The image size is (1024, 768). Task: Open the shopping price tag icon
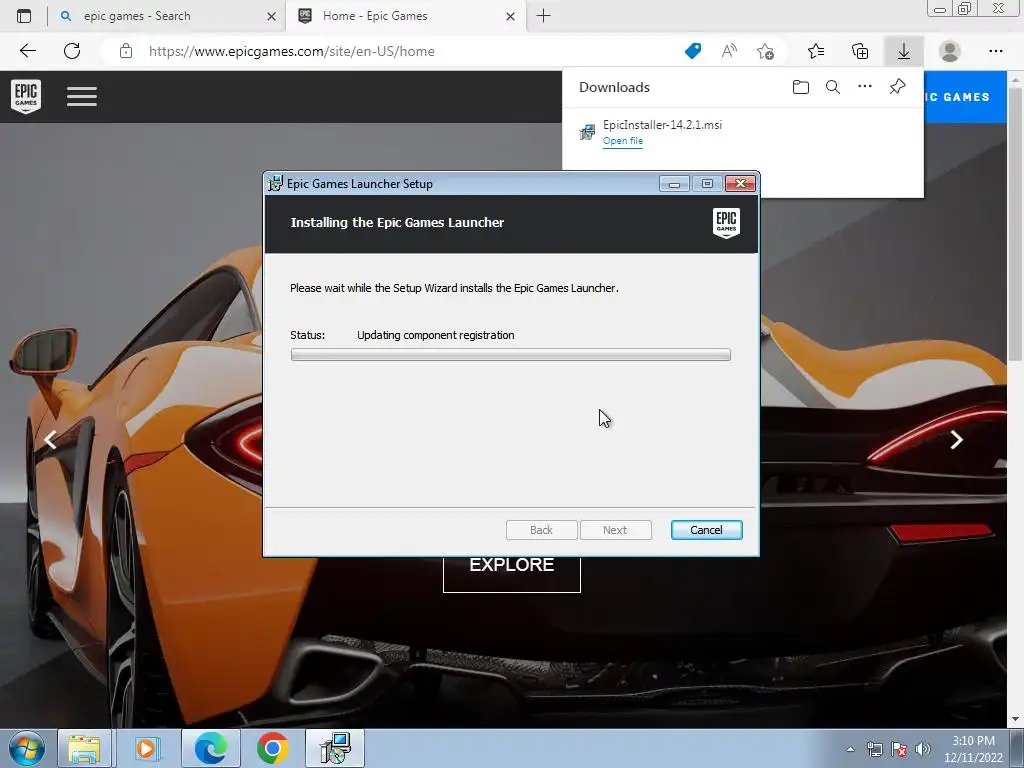coord(693,51)
